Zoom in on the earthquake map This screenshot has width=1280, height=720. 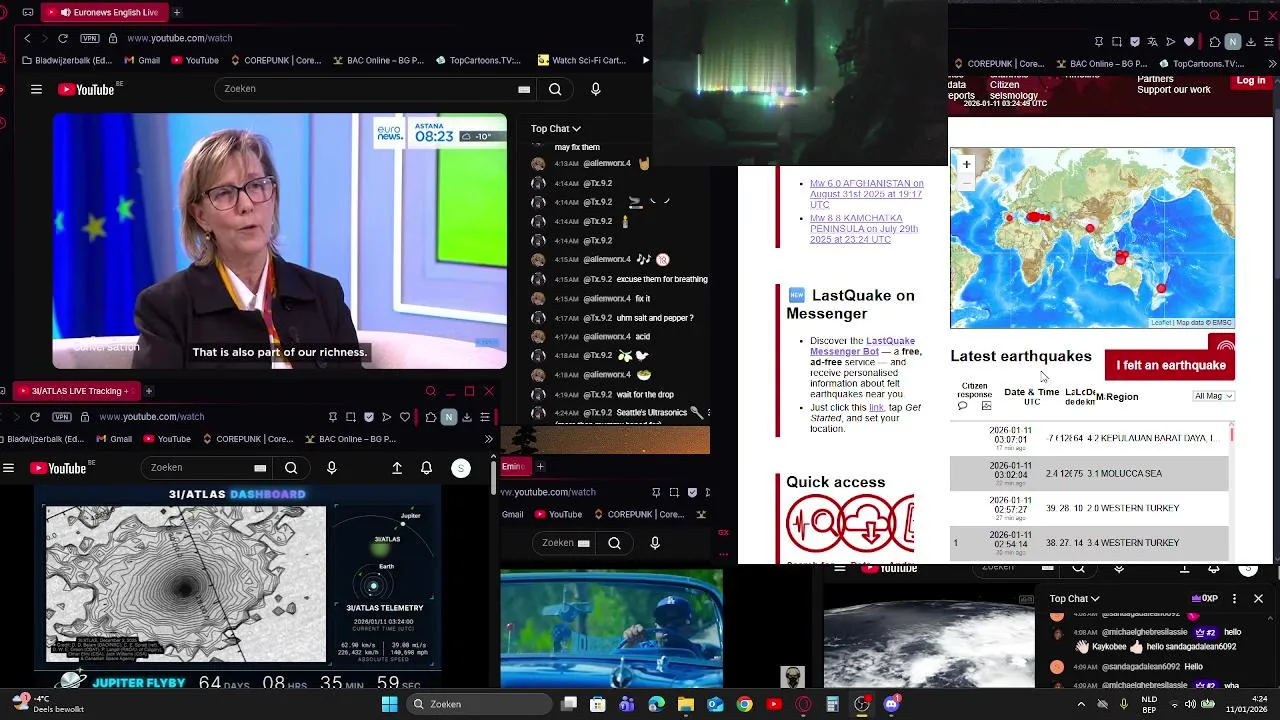click(966, 164)
